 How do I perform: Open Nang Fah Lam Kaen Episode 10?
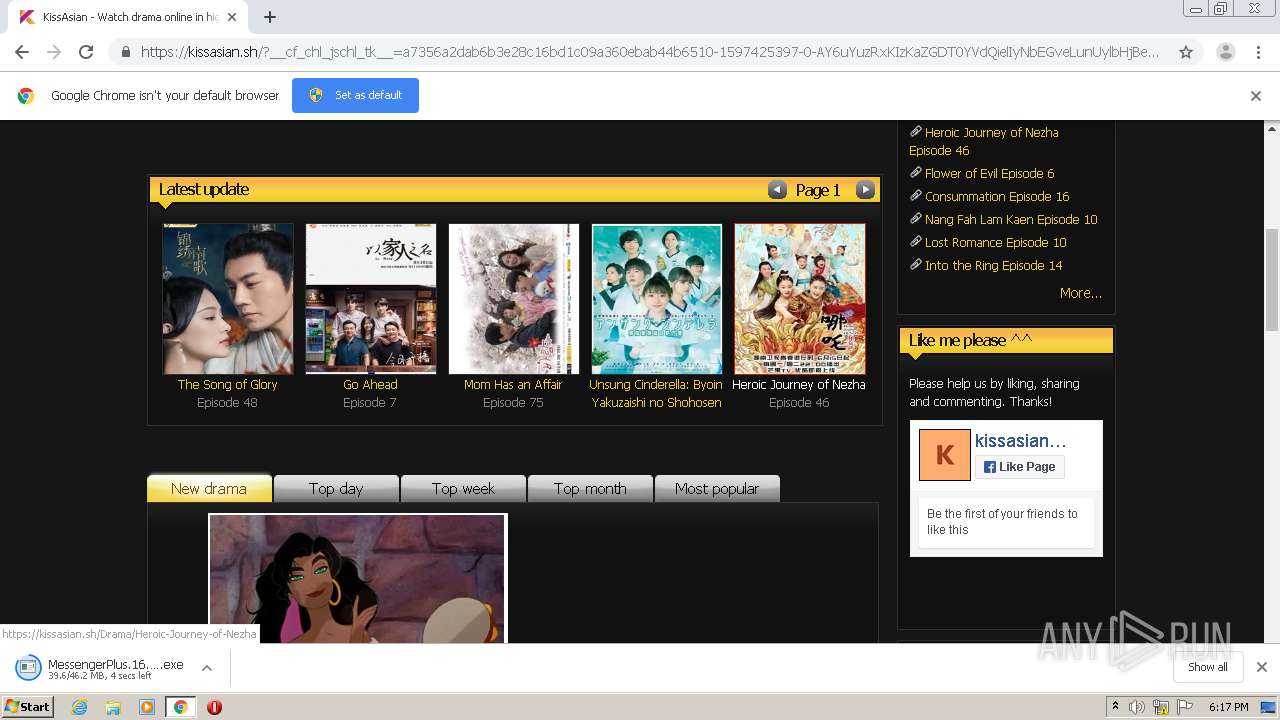(1011, 219)
